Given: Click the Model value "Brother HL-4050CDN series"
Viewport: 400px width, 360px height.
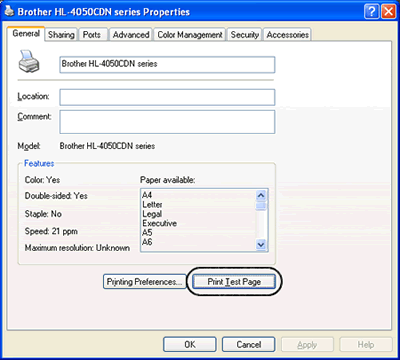Looking at the screenshot, I should click(107, 146).
